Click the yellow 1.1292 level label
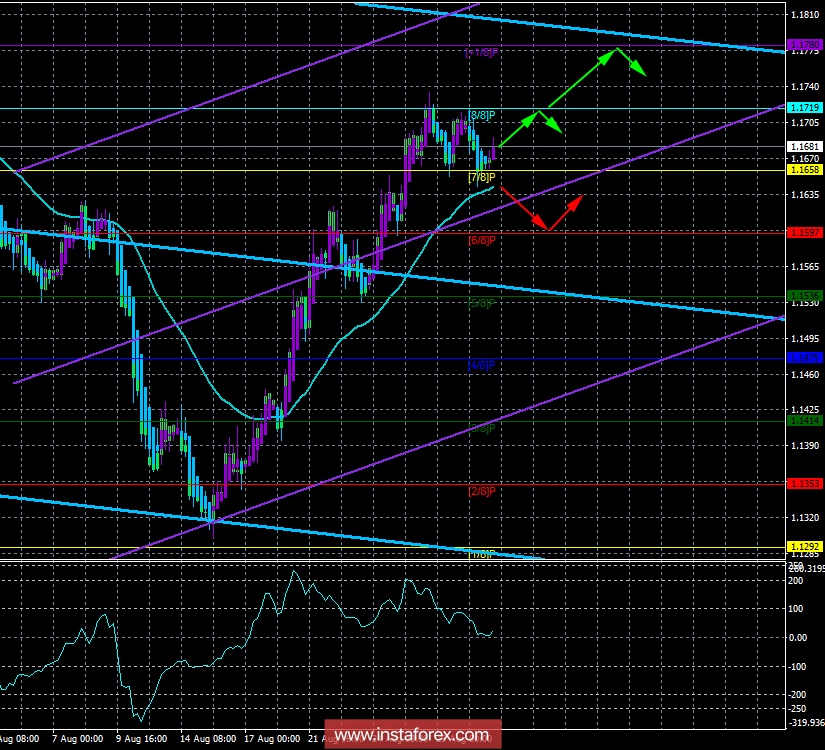Image resolution: width=825 pixels, height=750 pixels. [804, 546]
